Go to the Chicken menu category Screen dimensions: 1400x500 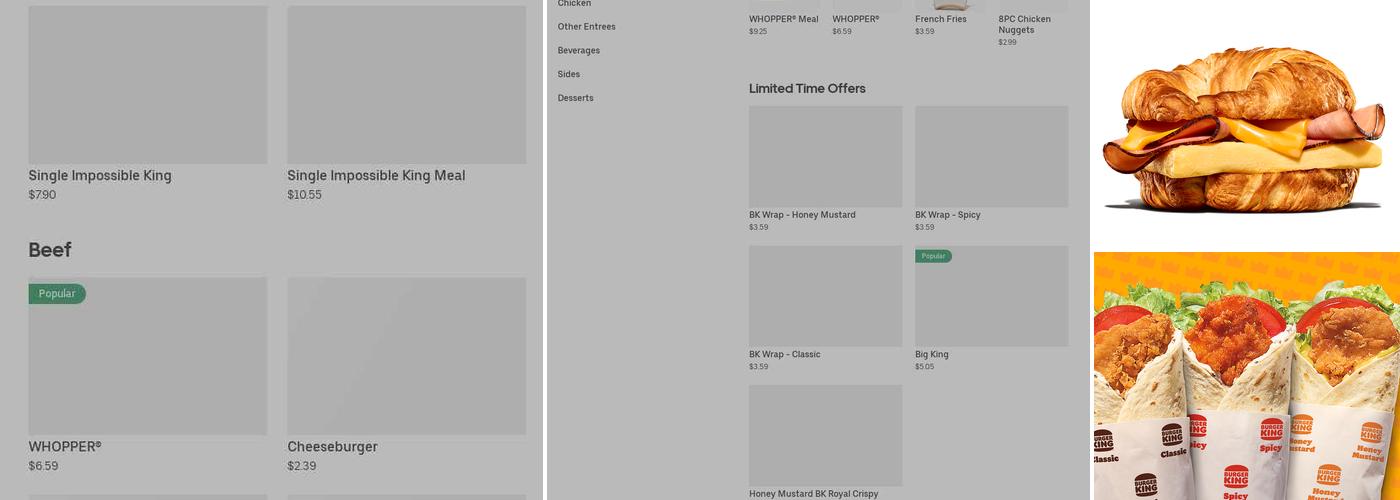574,4
